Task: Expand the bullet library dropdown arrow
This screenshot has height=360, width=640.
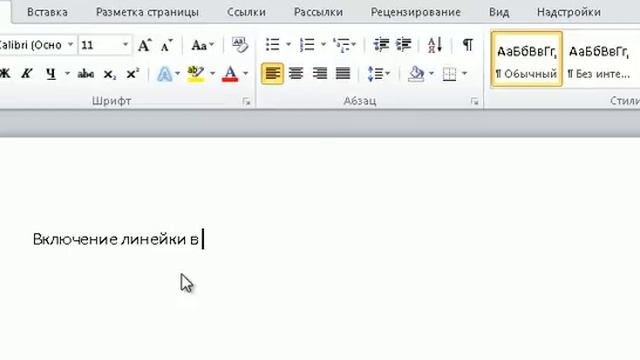Action: pyautogui.click(x=288, y=44)
